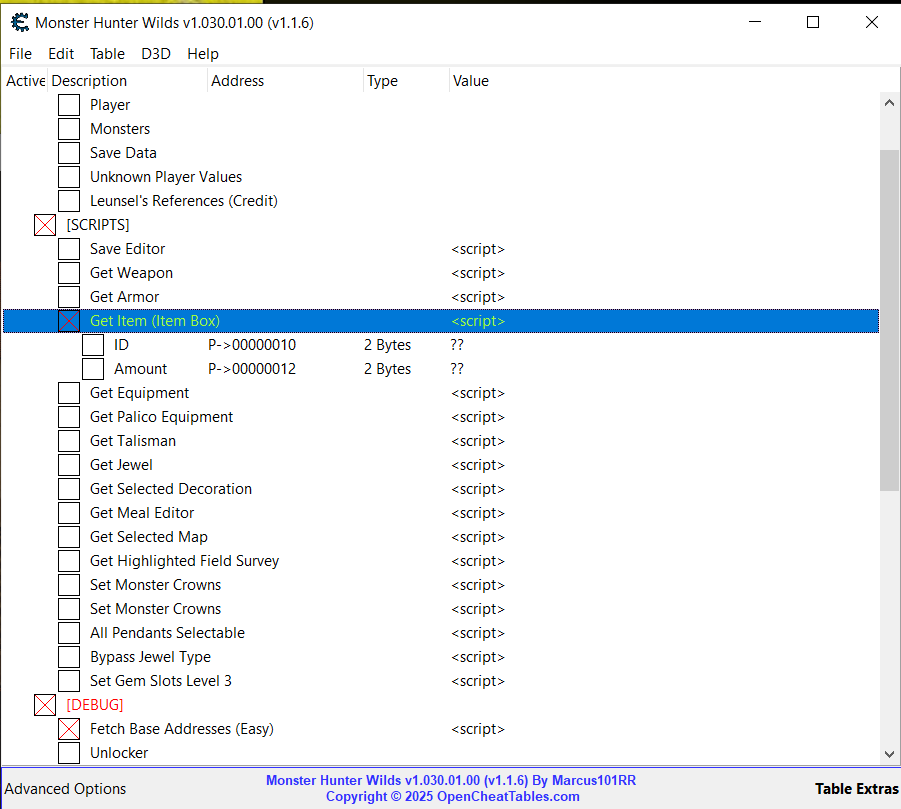The image size is (901, 809).
Task: Click the Amount row's 2 Bytes type
Action: click(387, 369)
